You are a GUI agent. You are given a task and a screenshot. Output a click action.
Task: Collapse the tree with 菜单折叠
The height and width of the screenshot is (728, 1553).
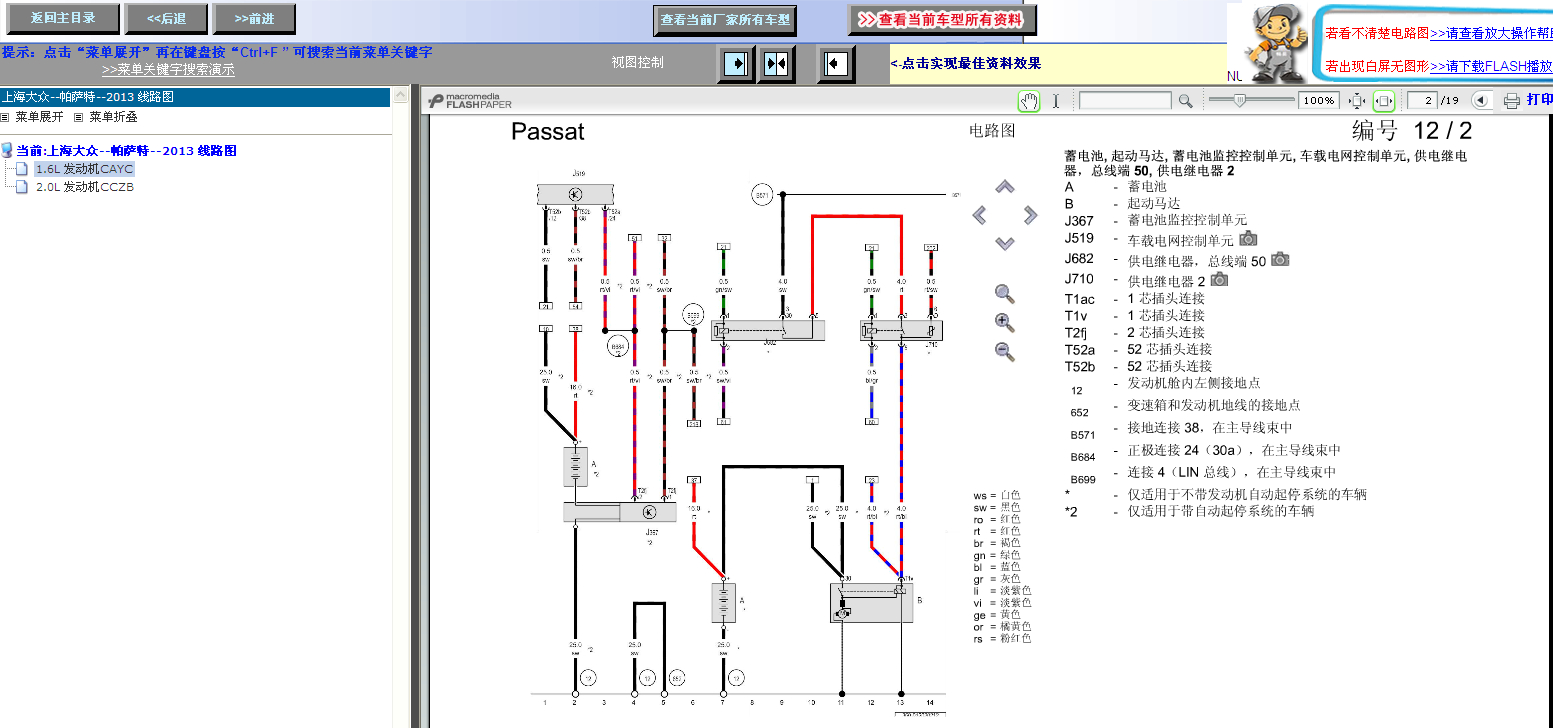pos(106,117)
